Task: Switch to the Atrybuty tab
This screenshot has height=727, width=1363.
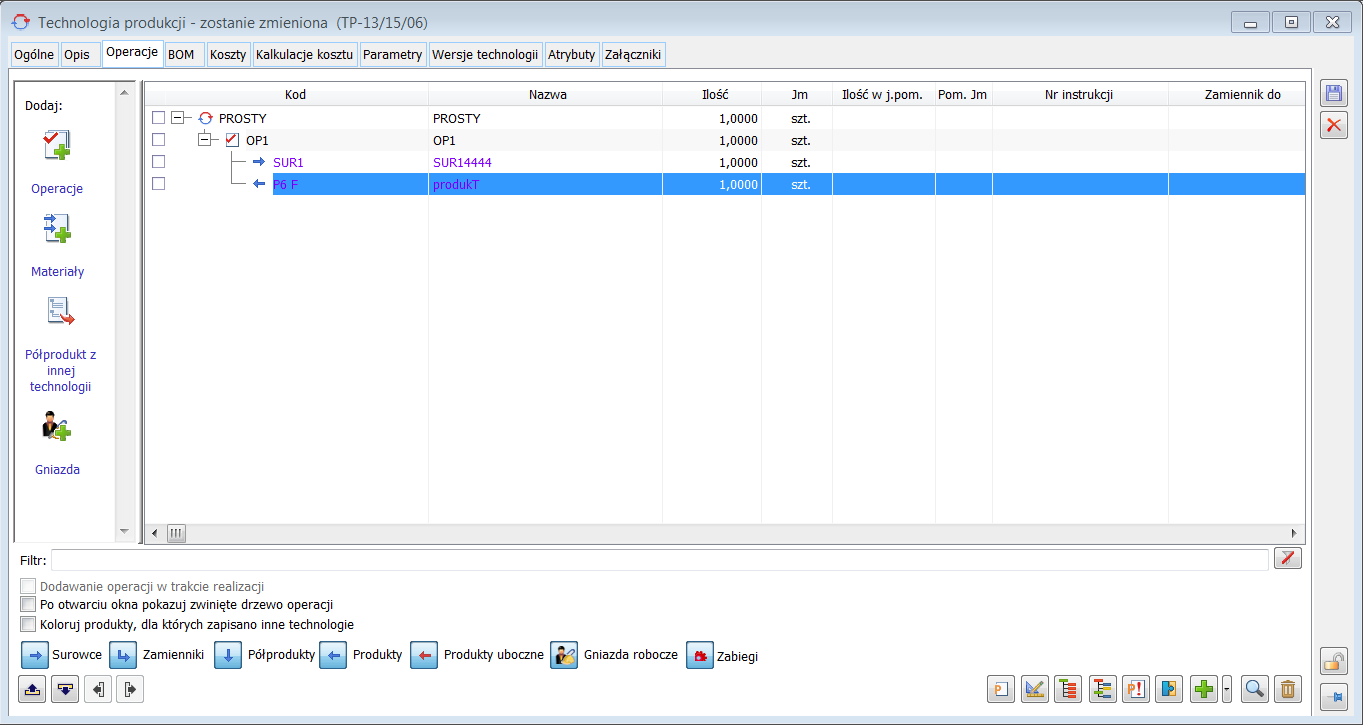Action: pos(572,55)
